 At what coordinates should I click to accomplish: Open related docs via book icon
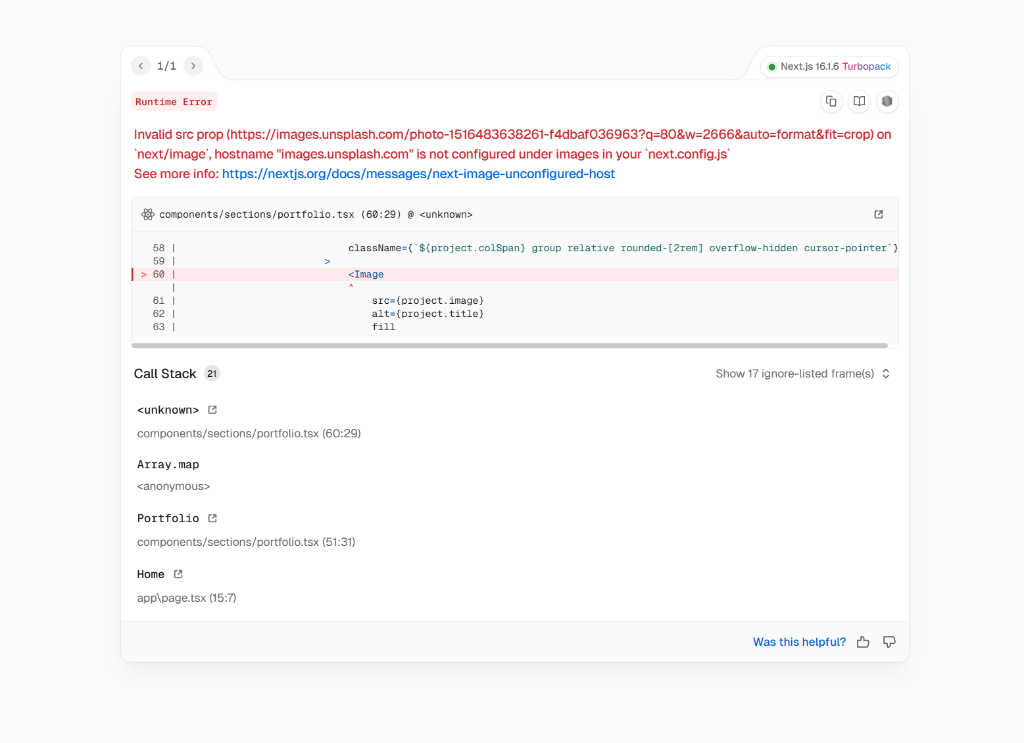coord(858,101)
